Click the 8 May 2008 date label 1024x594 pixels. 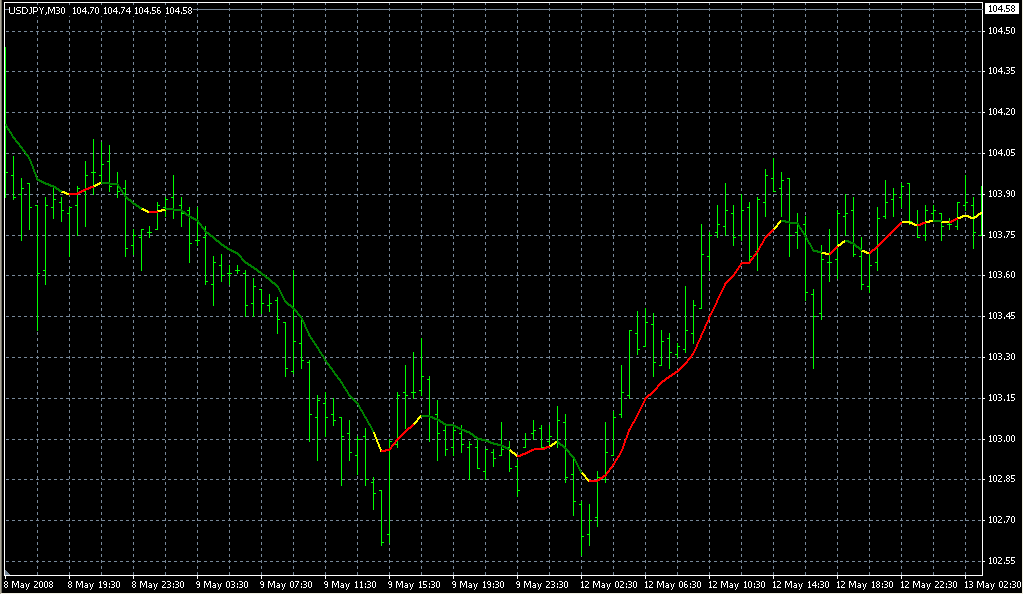28,584
